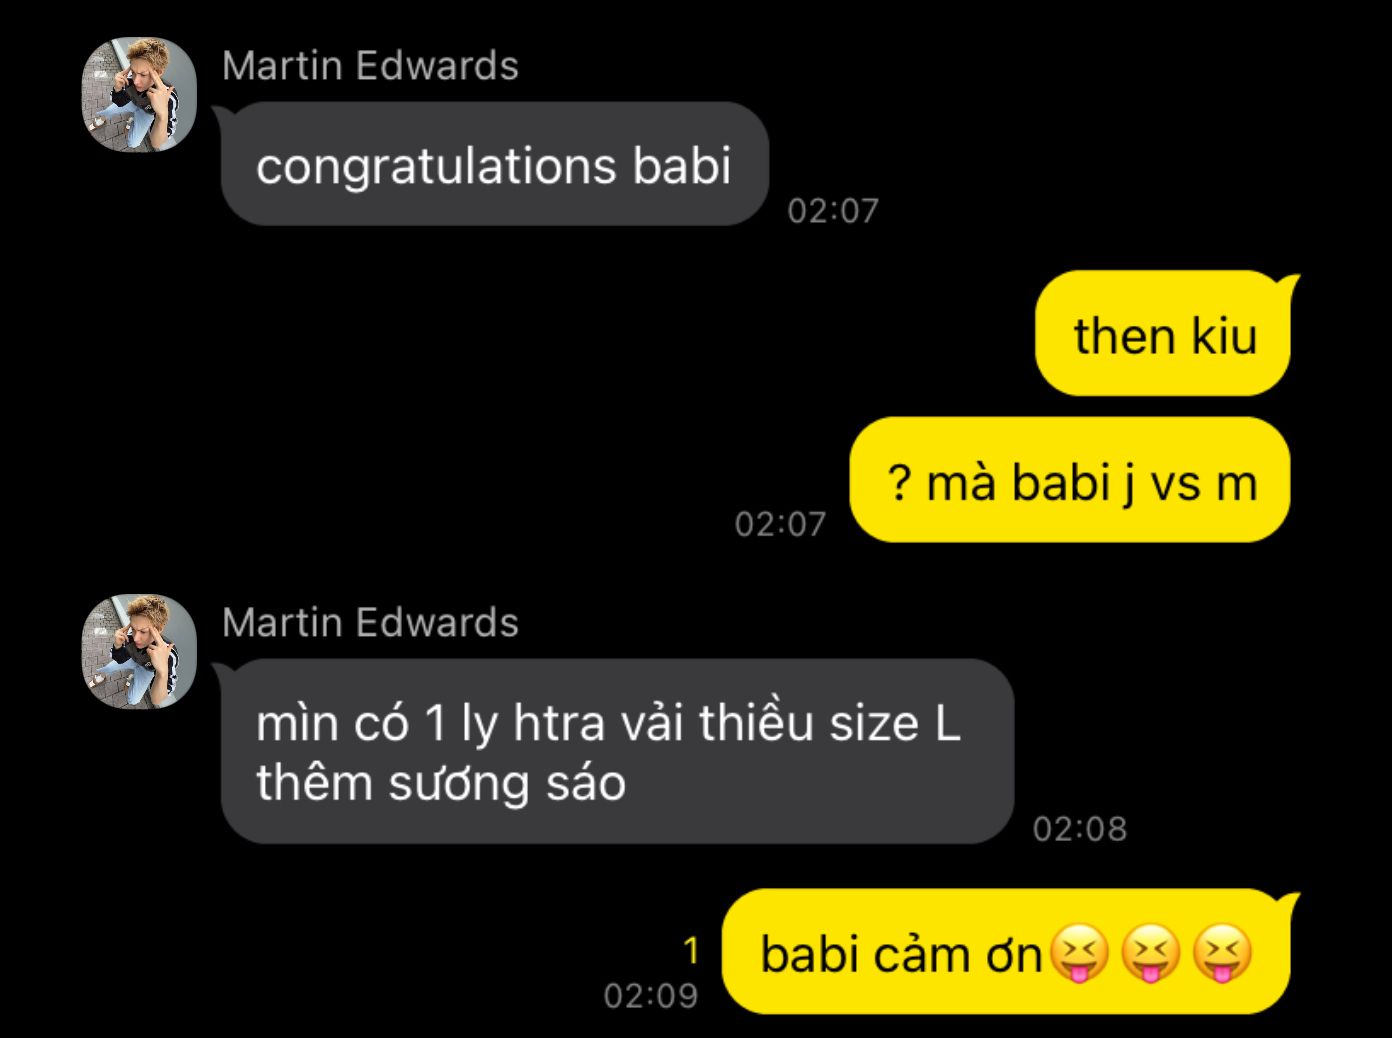1392x1038 pixels.
Task: Click the 02:07 timestamp beside "? mà babi j vs m"
Action: (780, 524)
